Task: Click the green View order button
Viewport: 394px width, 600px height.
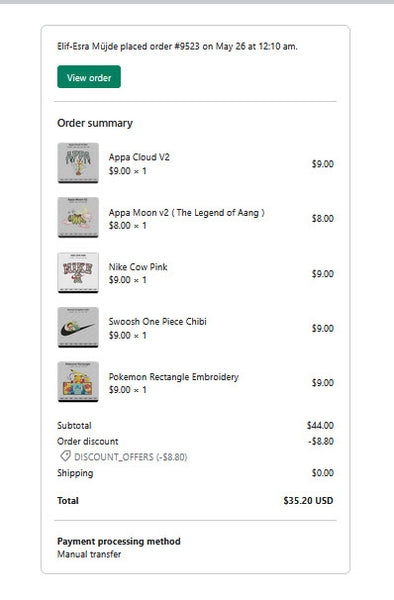Action: 89,77
